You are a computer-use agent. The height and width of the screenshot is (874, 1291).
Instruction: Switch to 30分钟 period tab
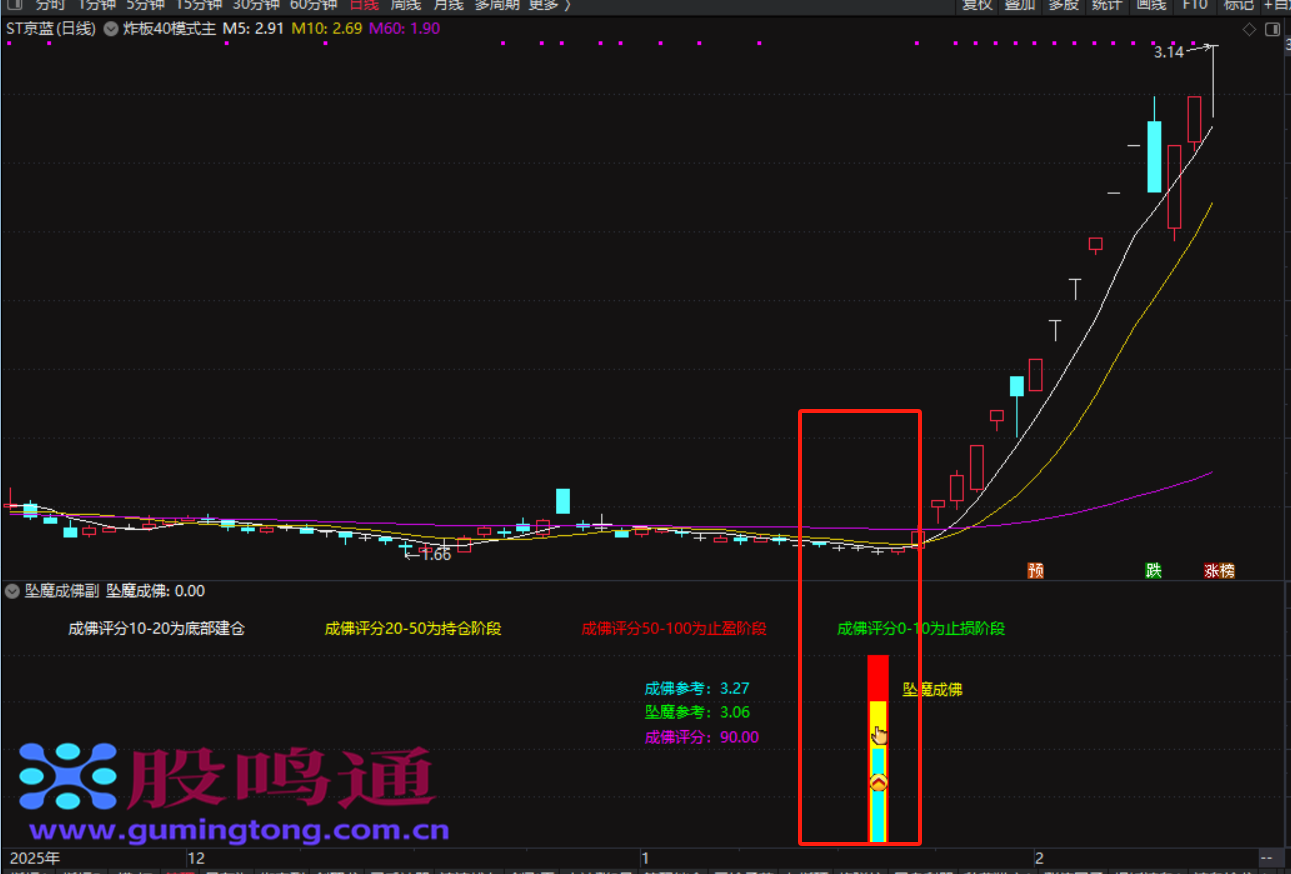[x=256, y=5]
